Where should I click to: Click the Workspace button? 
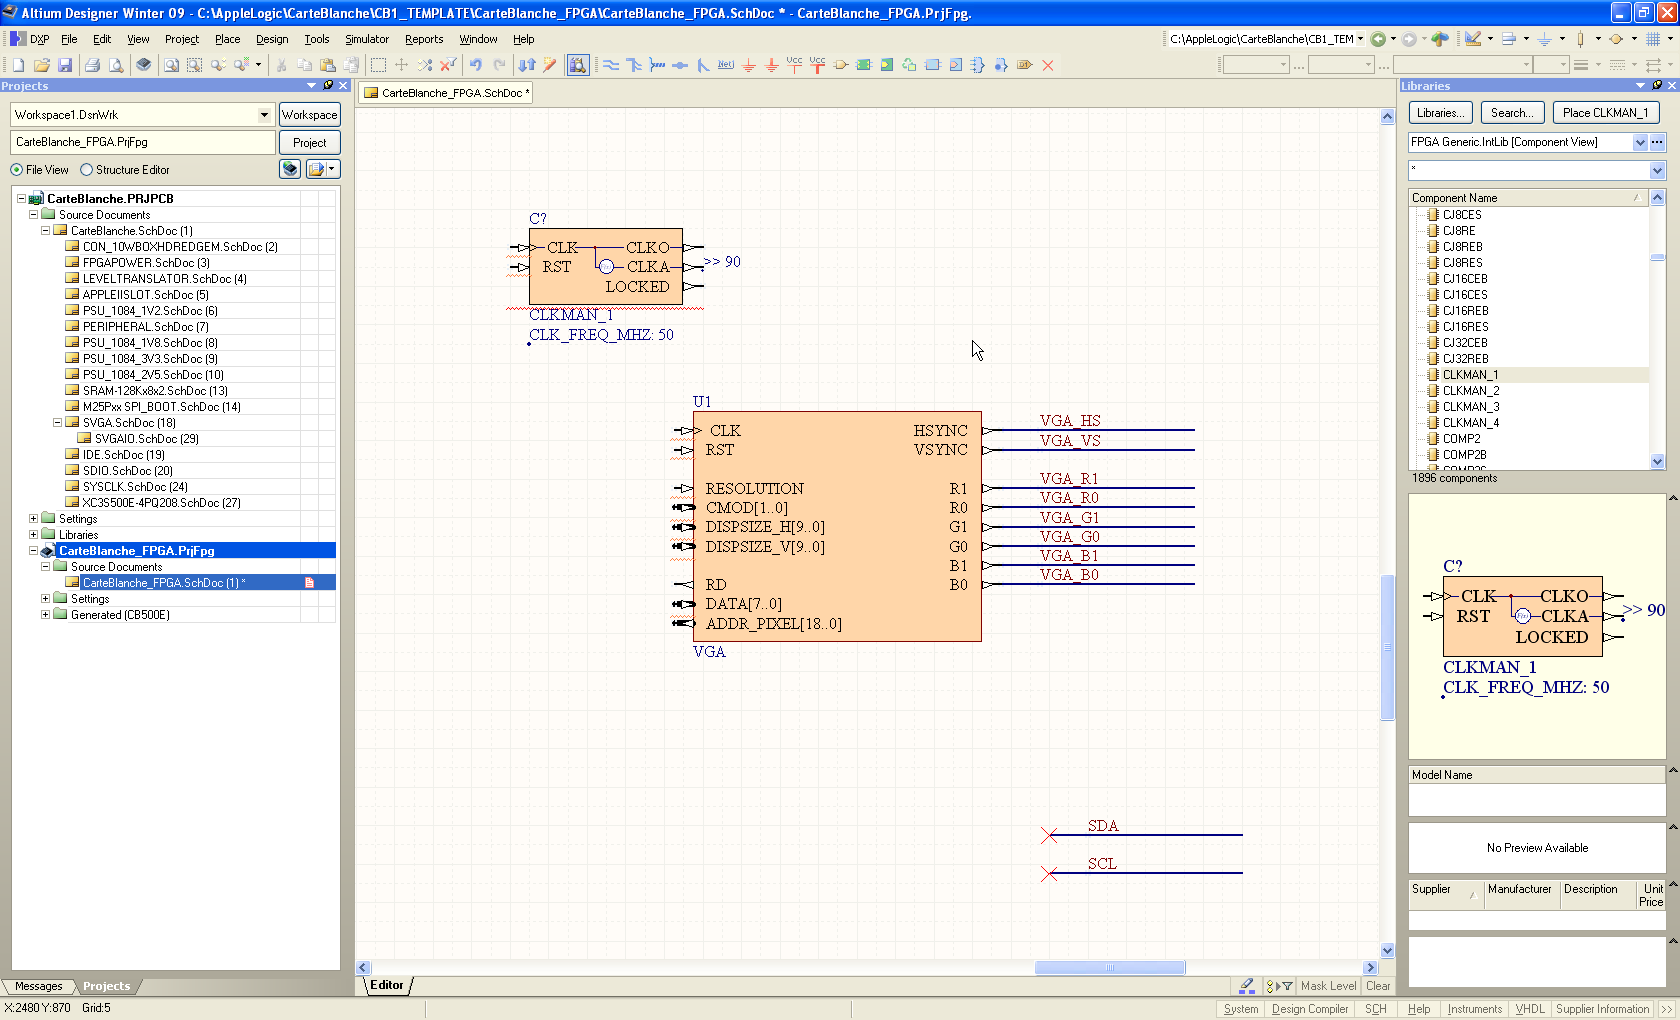pyautogui.click(x=309, y=115)
